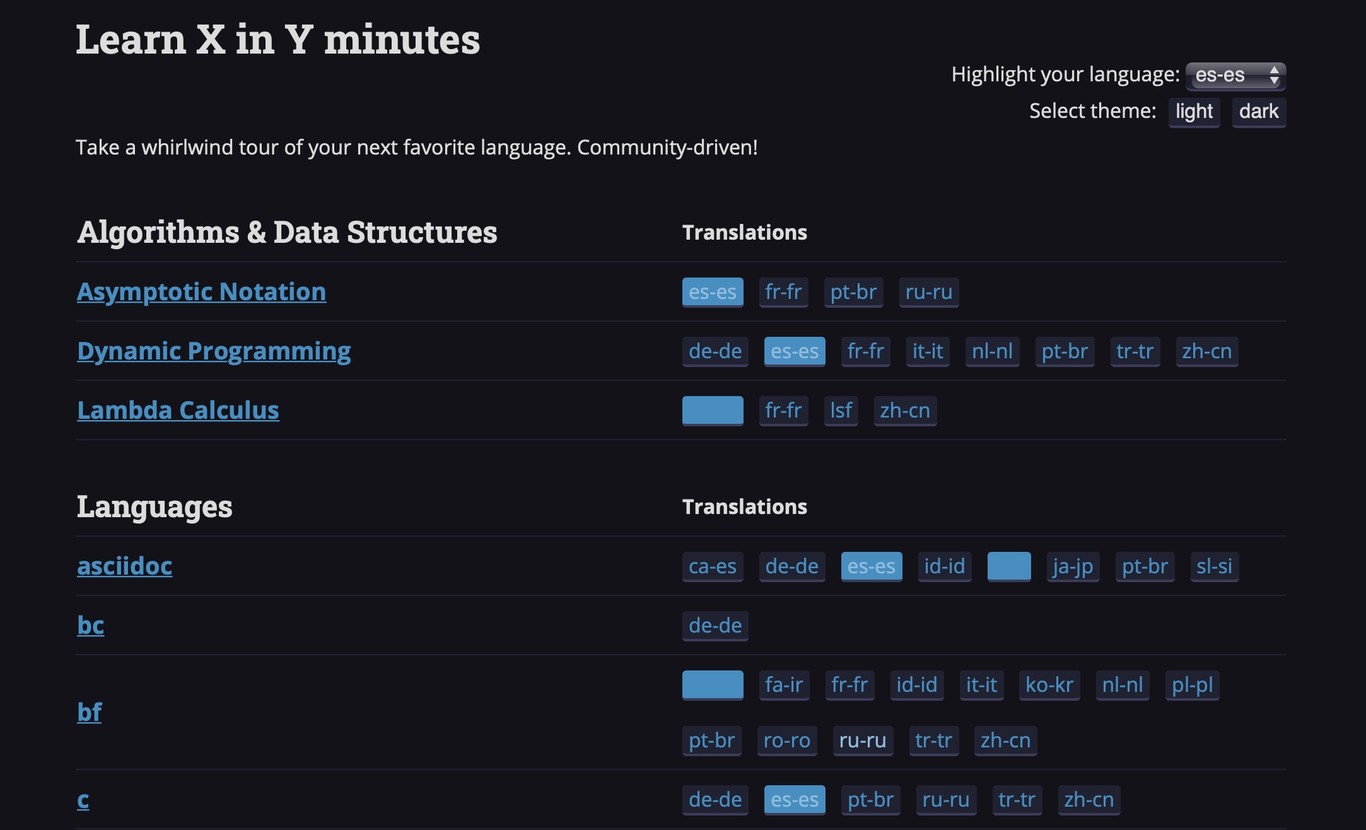Open the Dynamic Programming tutorial
This screenshot has height=830, width=1366.
(214, 351)
